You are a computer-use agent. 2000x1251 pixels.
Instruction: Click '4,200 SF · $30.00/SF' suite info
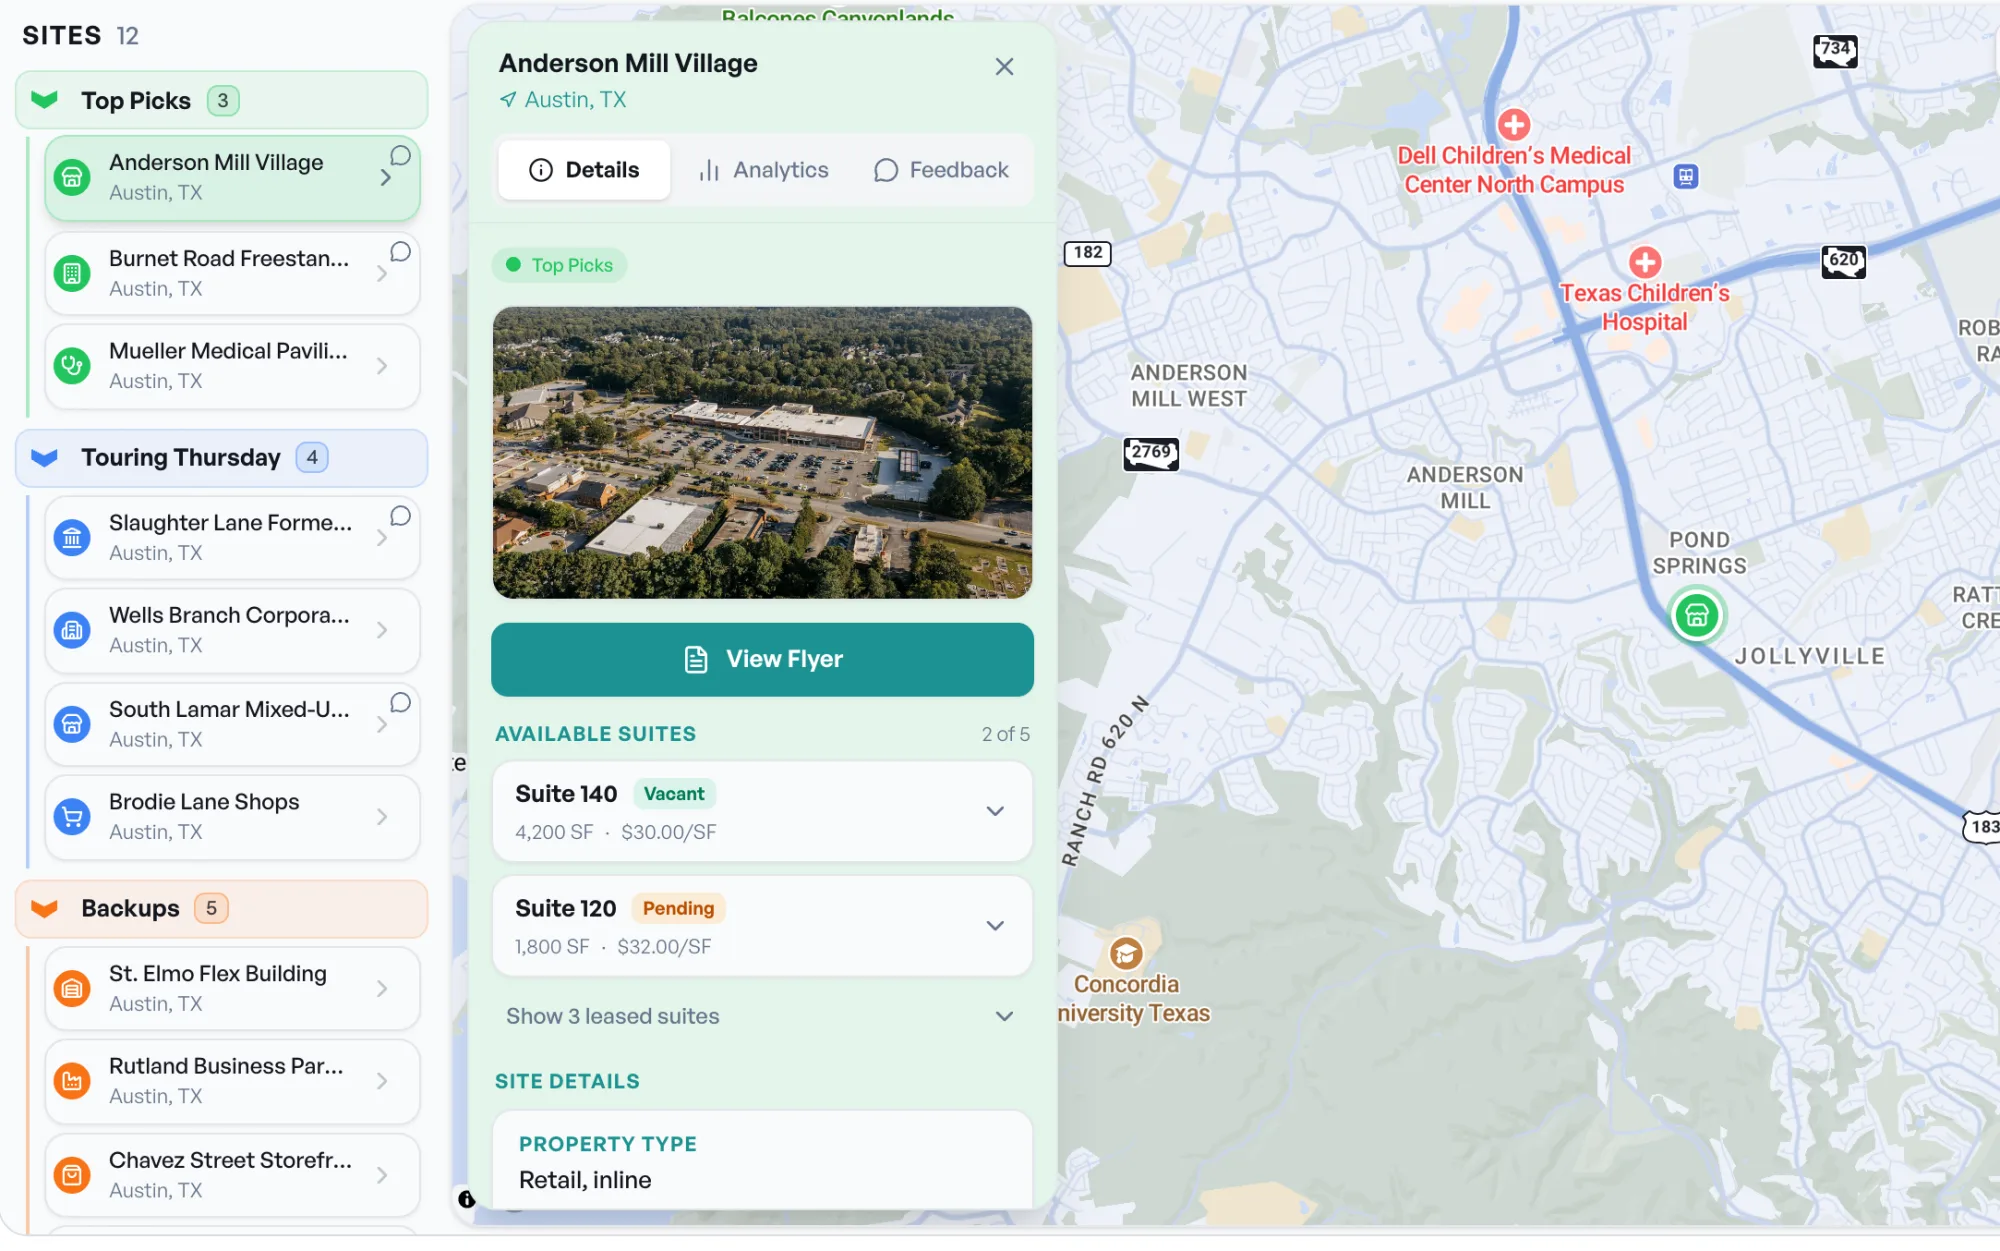click(615, 833)
